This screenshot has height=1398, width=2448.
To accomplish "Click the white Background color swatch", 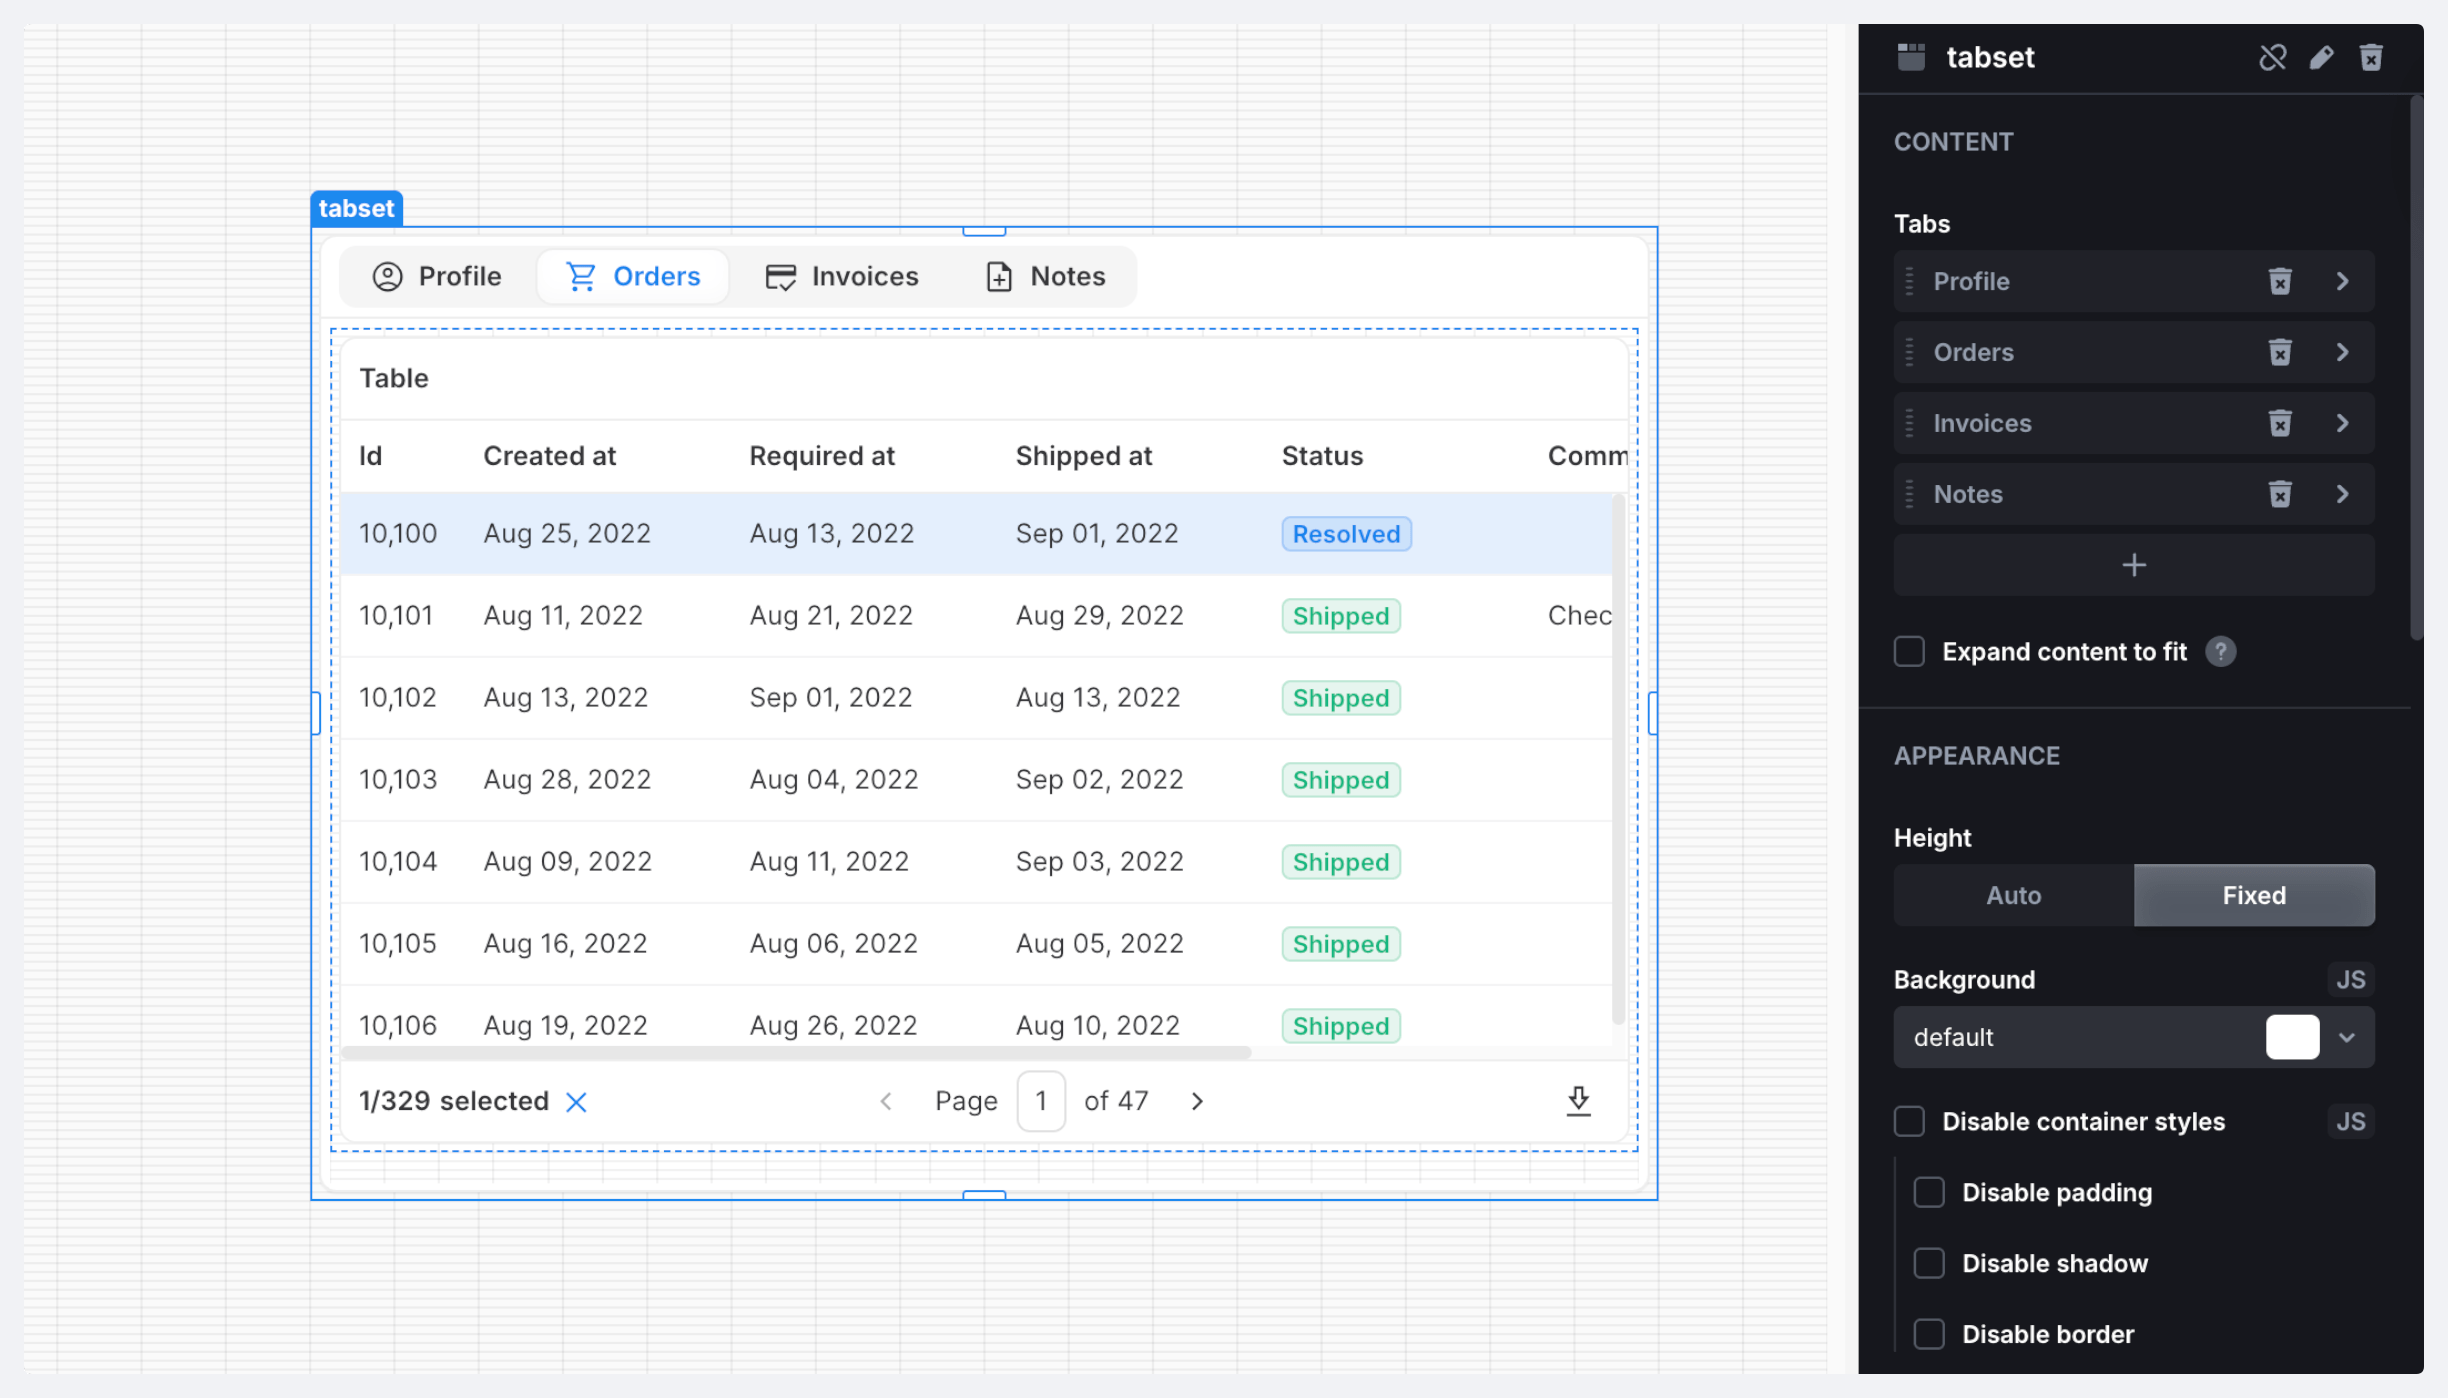I will coord(2292,1037).
